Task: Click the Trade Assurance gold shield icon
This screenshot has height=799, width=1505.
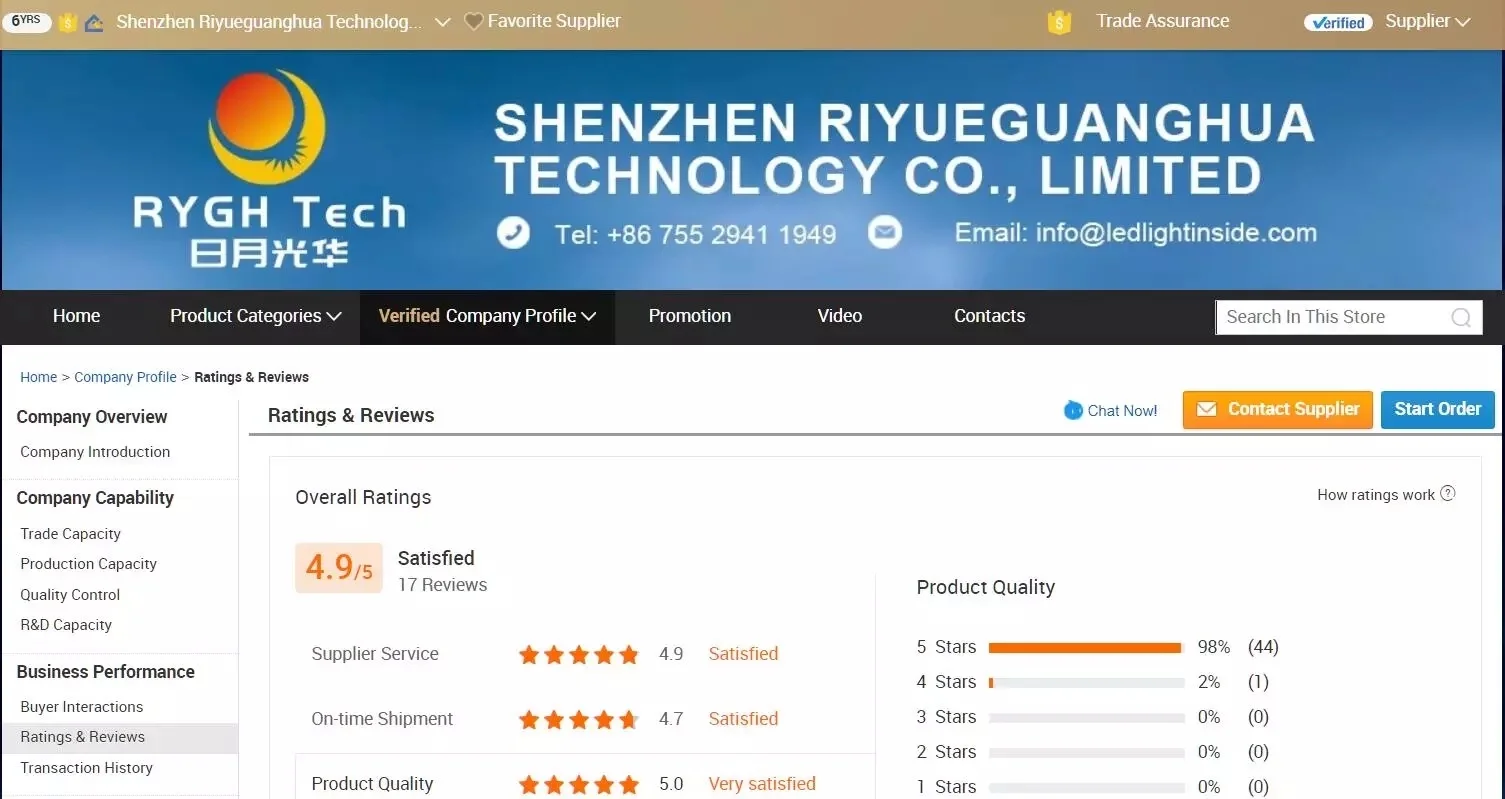Action: coord(1059,22)
